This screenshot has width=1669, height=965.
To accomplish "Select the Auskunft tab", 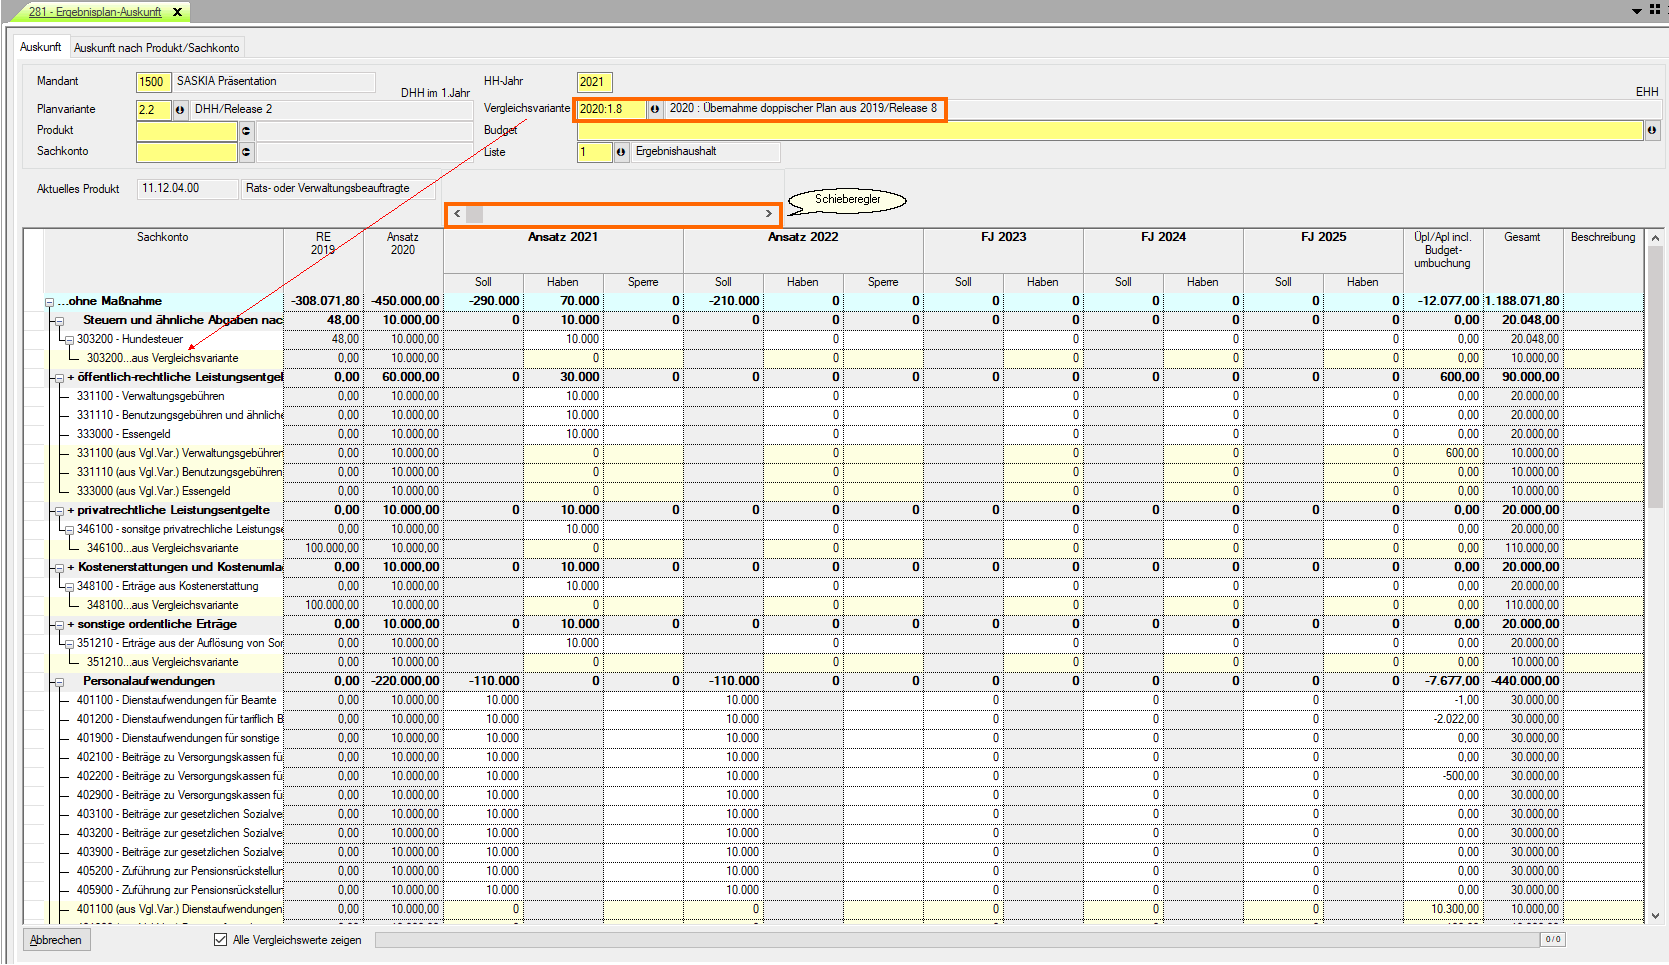I will tap(40, 47).
